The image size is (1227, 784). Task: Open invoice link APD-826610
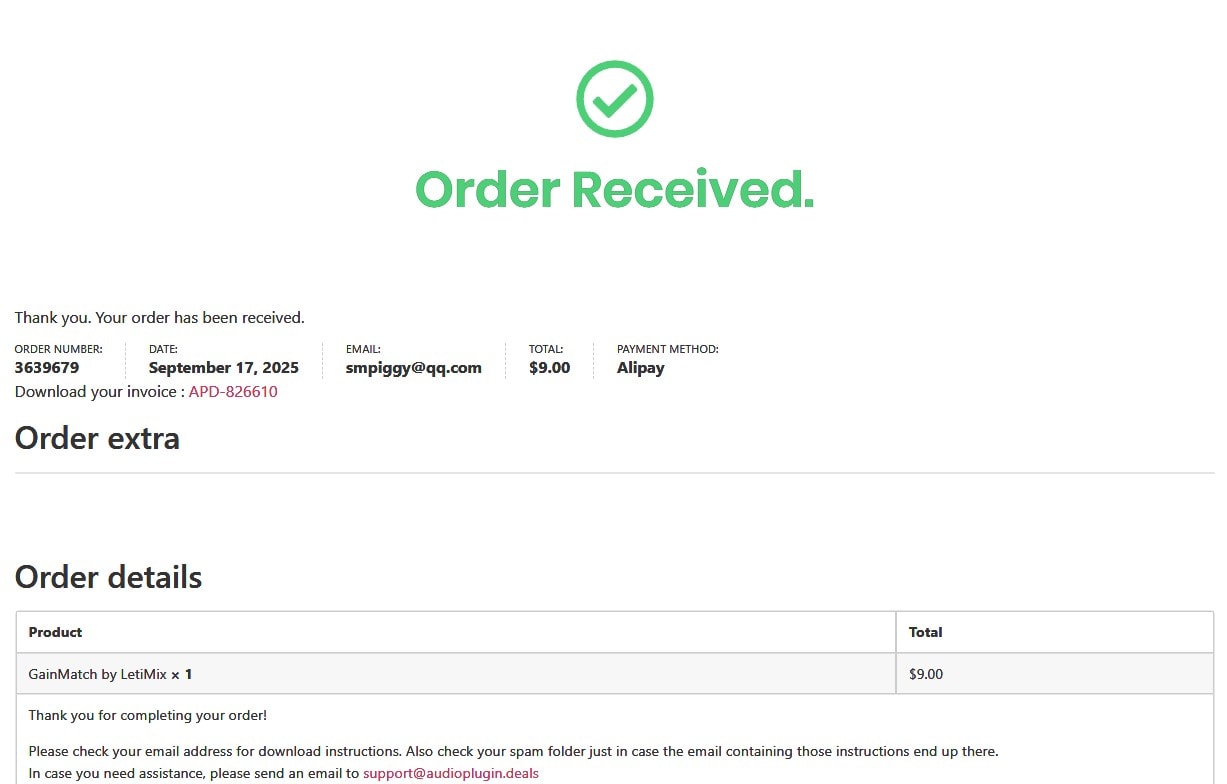click(x=233, y=392)
